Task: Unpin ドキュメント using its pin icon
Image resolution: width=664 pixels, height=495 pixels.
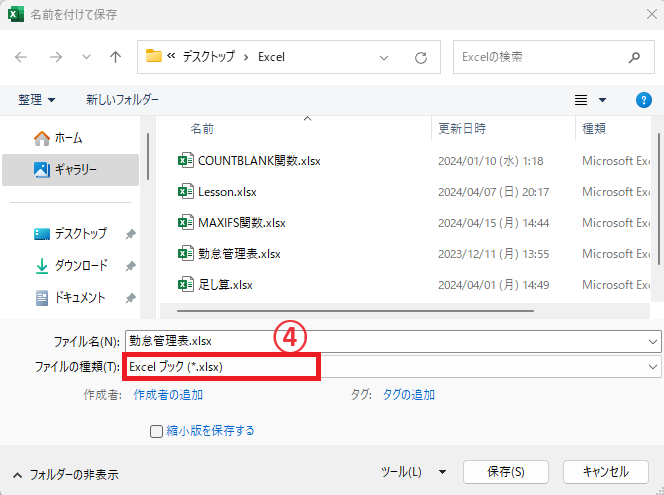Action: pyautogui.click(x=130, y=298)
